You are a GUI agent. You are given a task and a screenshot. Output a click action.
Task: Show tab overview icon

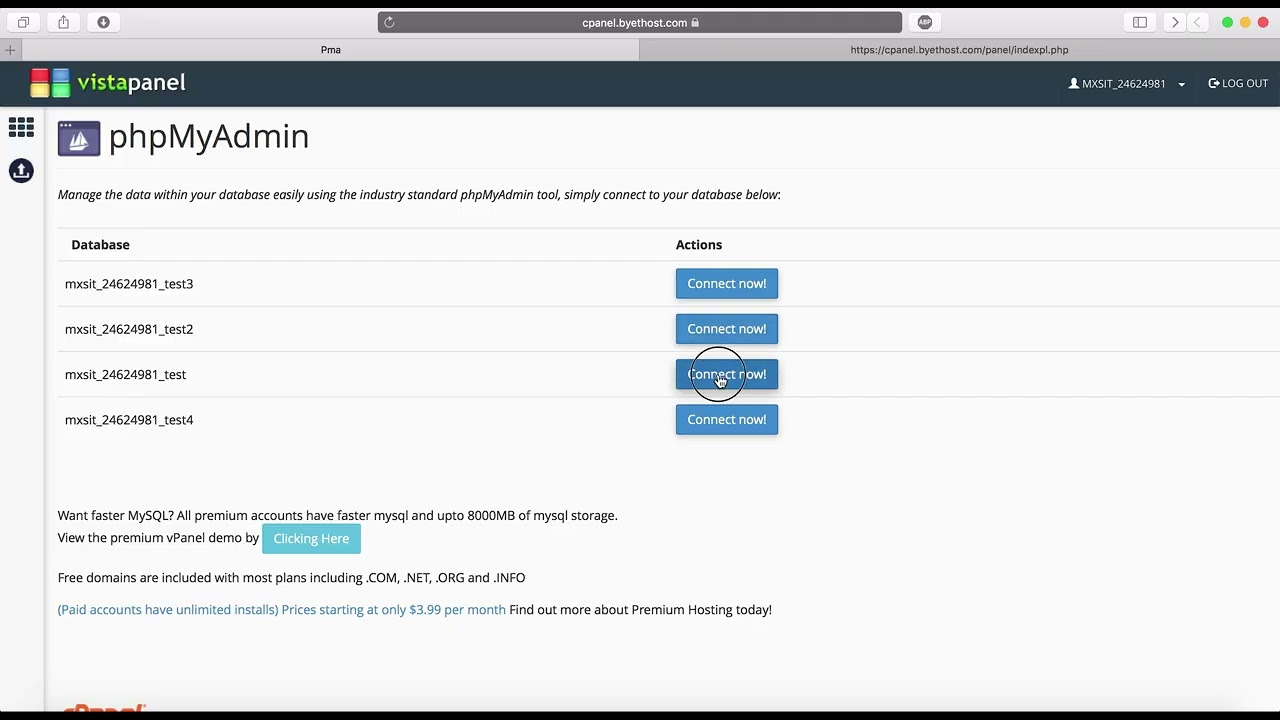(x=23, y=22)
